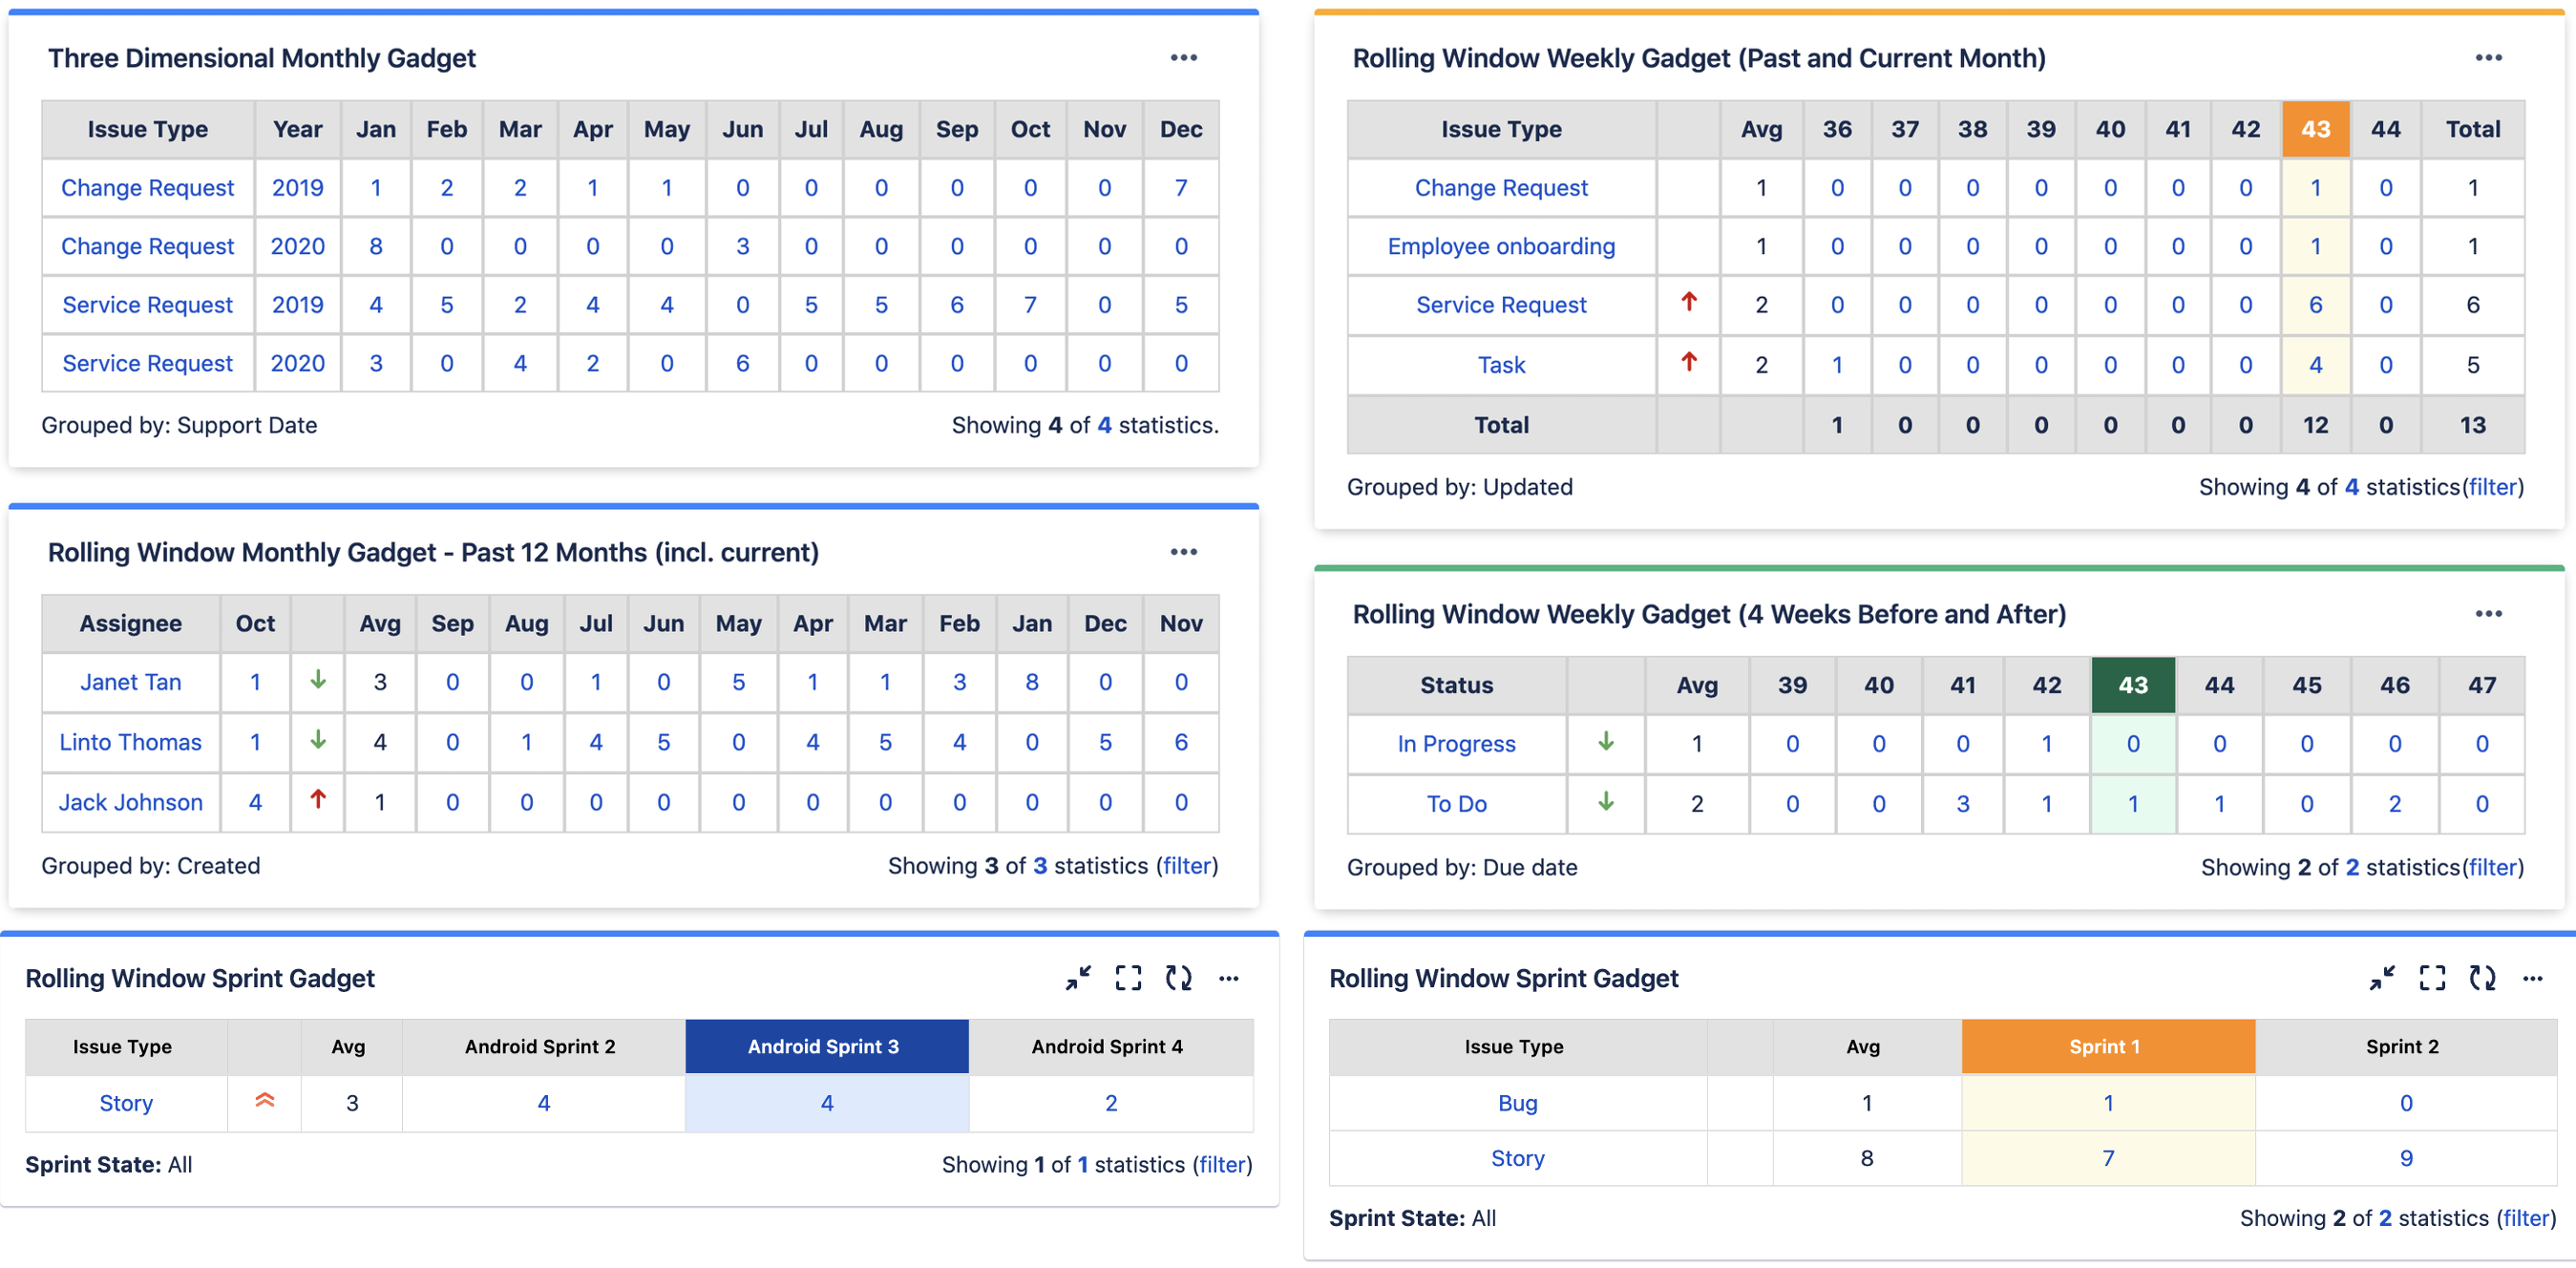
Task: Minimize the Bug and Story sprint gadget
Action: pos(2382,978)
